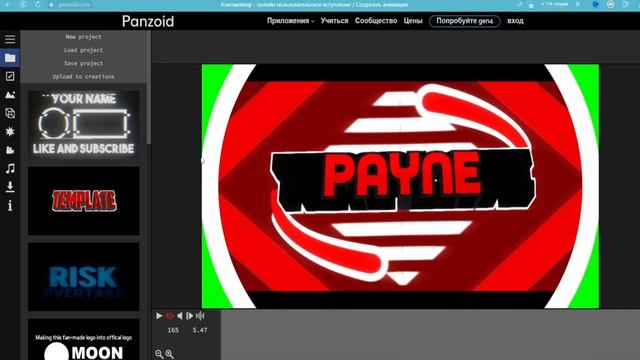Open the checkbox Options sidebar icon
This screenshot has width=640, height=360.
pos(10,76)
